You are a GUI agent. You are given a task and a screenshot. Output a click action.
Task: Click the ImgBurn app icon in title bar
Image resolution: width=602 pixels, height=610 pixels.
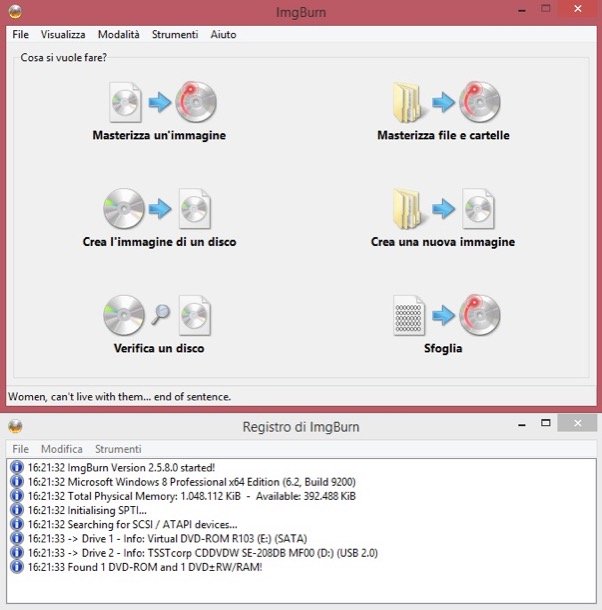click(15, 11)
